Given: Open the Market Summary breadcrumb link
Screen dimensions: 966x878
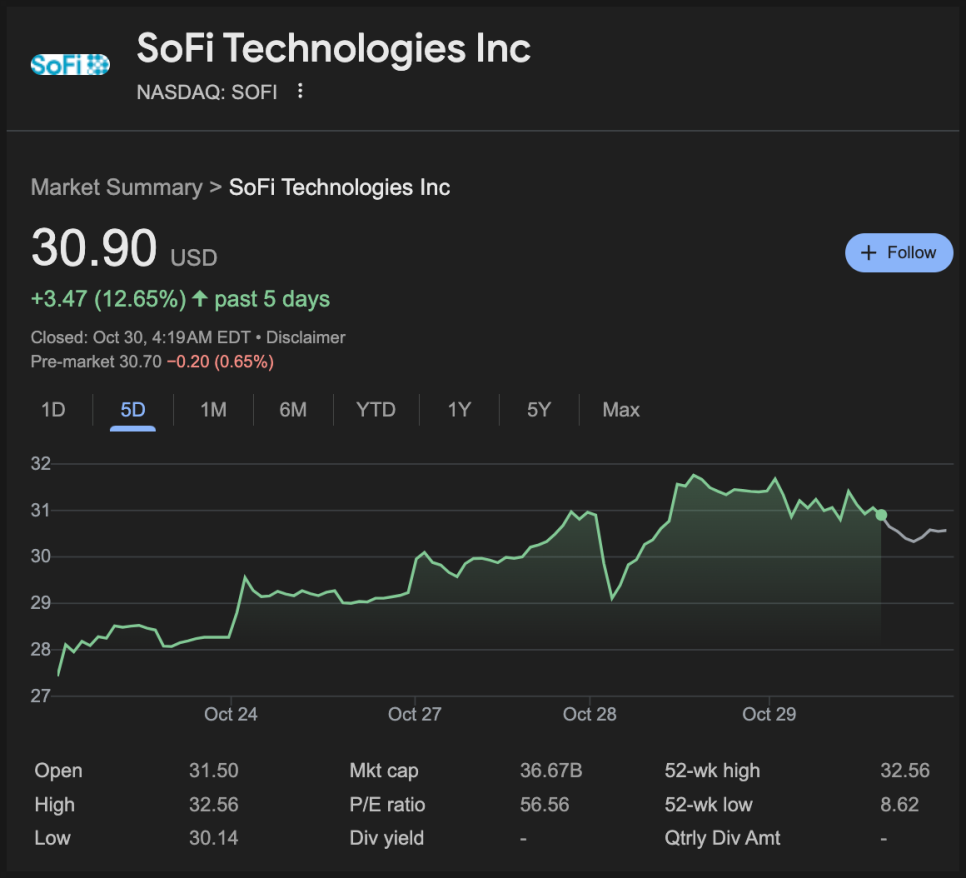Looking at the screenshot, I should tap(116, 188).
